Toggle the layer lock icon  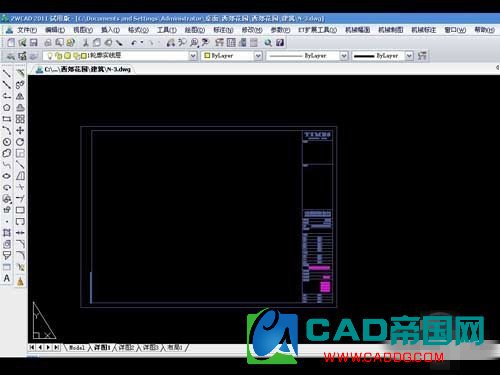pos(76,56)
